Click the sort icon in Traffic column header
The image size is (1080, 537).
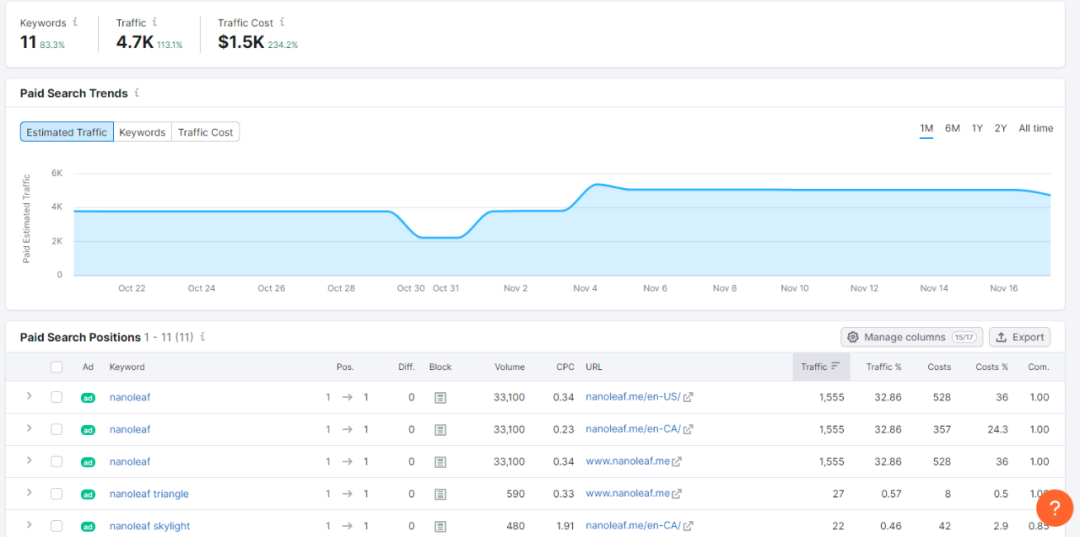click(x=835, y=366)
